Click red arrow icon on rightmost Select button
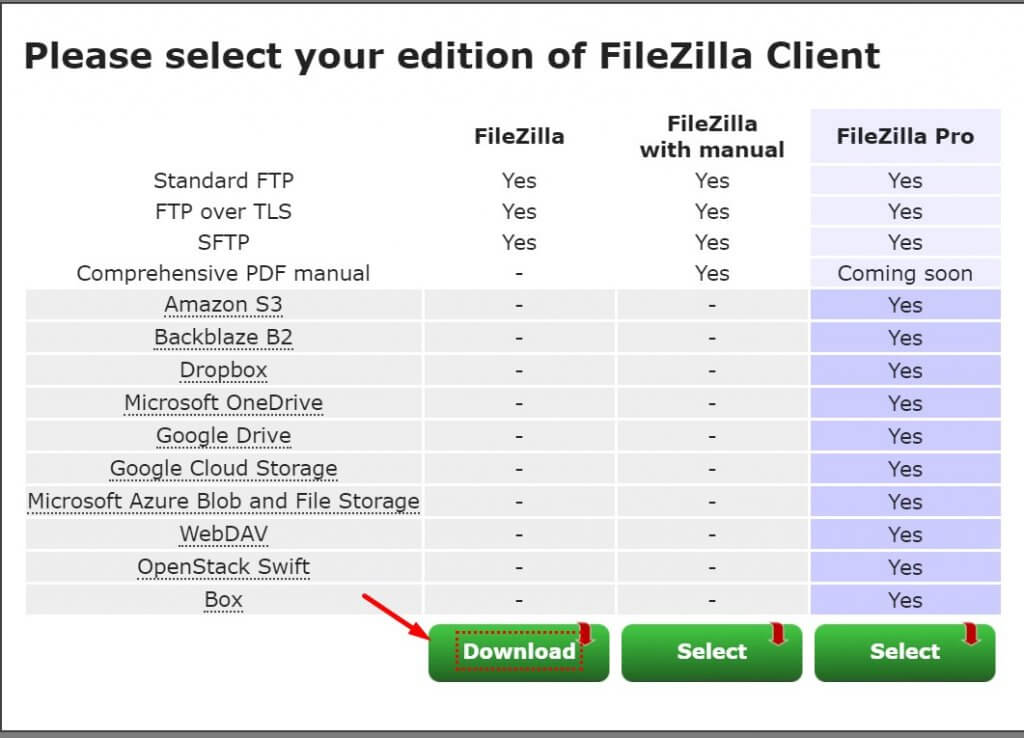The height and width of the screenshot is (738, 1024). [971, 634]
